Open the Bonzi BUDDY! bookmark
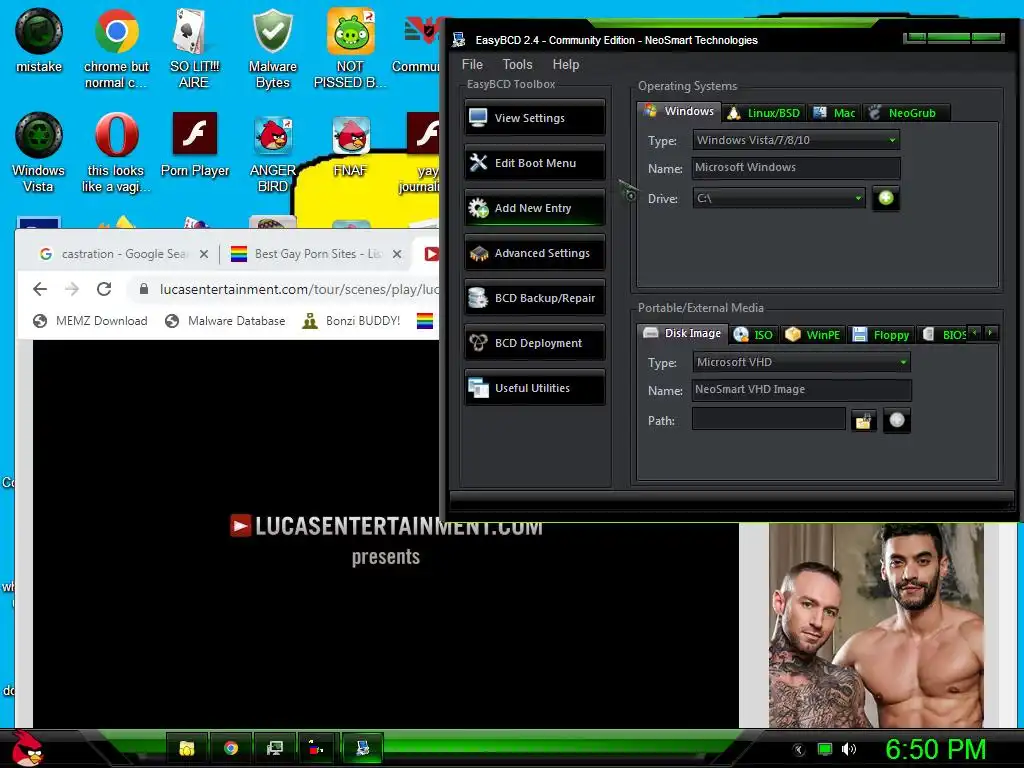 351,321
